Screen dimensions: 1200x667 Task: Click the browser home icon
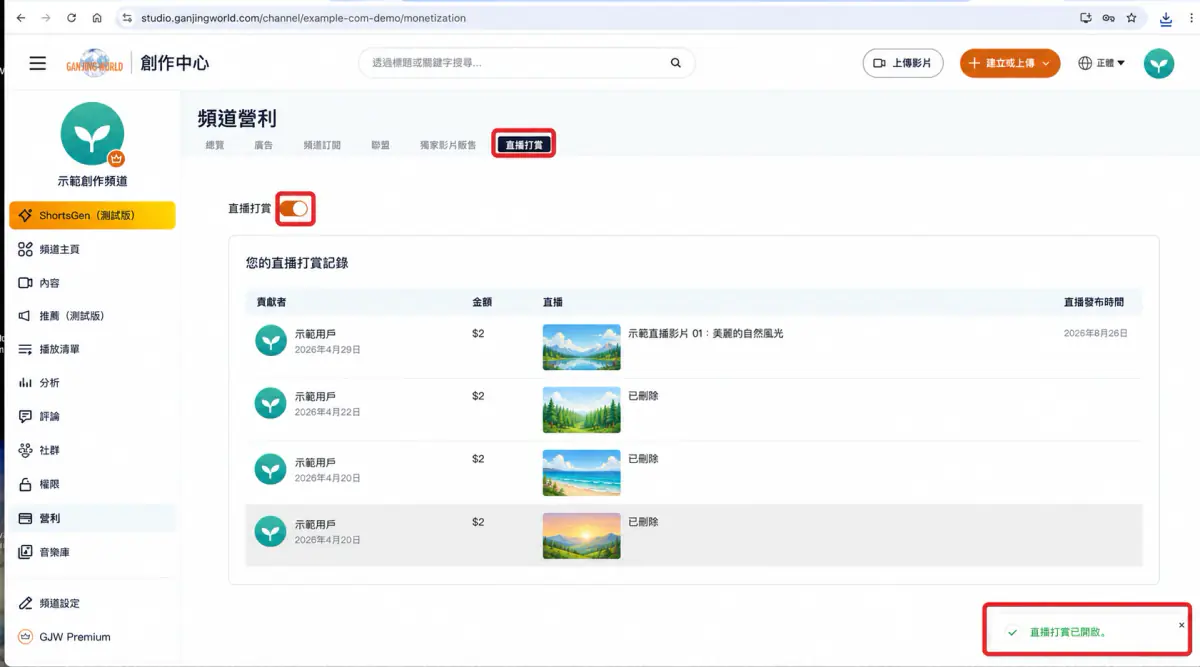96,18
